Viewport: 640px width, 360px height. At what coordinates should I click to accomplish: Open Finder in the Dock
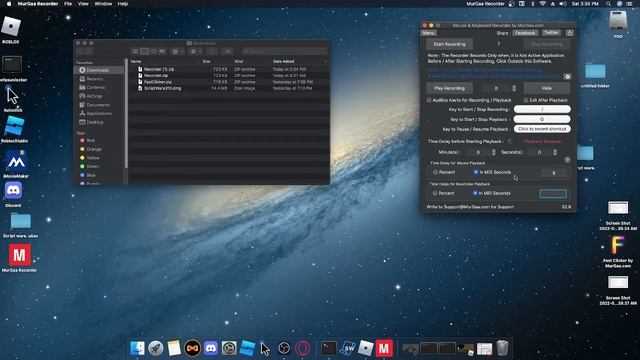(x=137, y=348)
